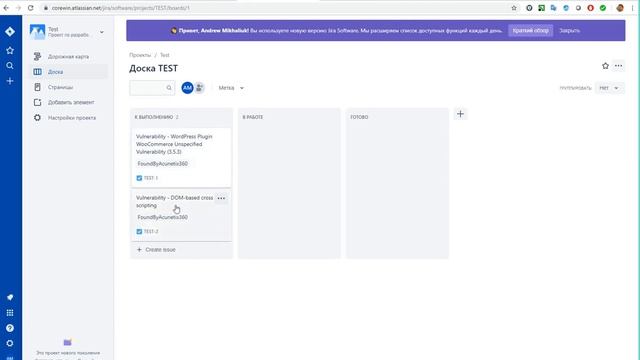This screenshot has height=360, width=640.
Task: Open the settings gear in blue sidebar
Action: click(x=10, y=343)
